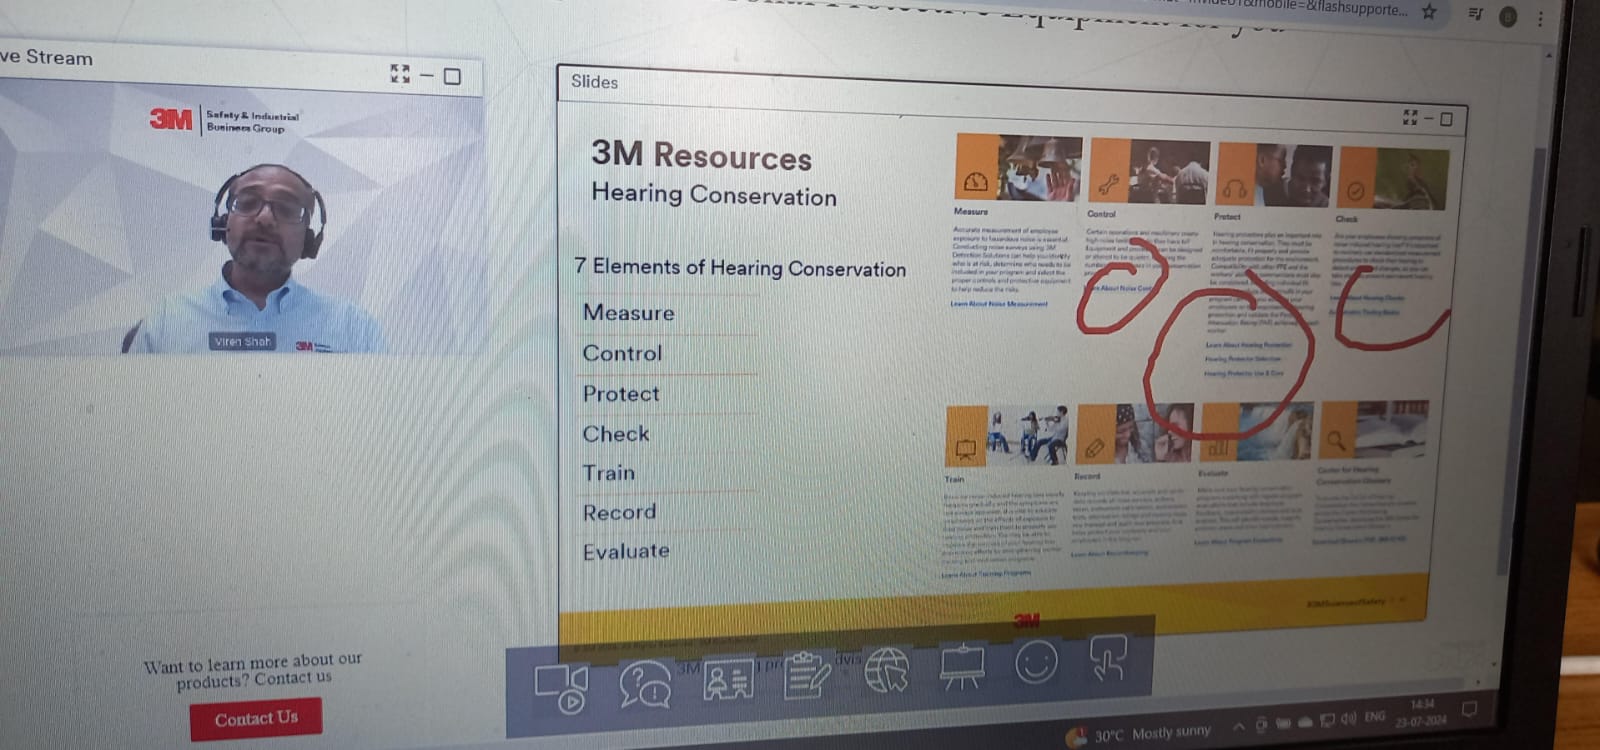Screen dimensions: 1600x750
Task: Click the Measure gauge image on slide
Action: tap(1018, 169)
